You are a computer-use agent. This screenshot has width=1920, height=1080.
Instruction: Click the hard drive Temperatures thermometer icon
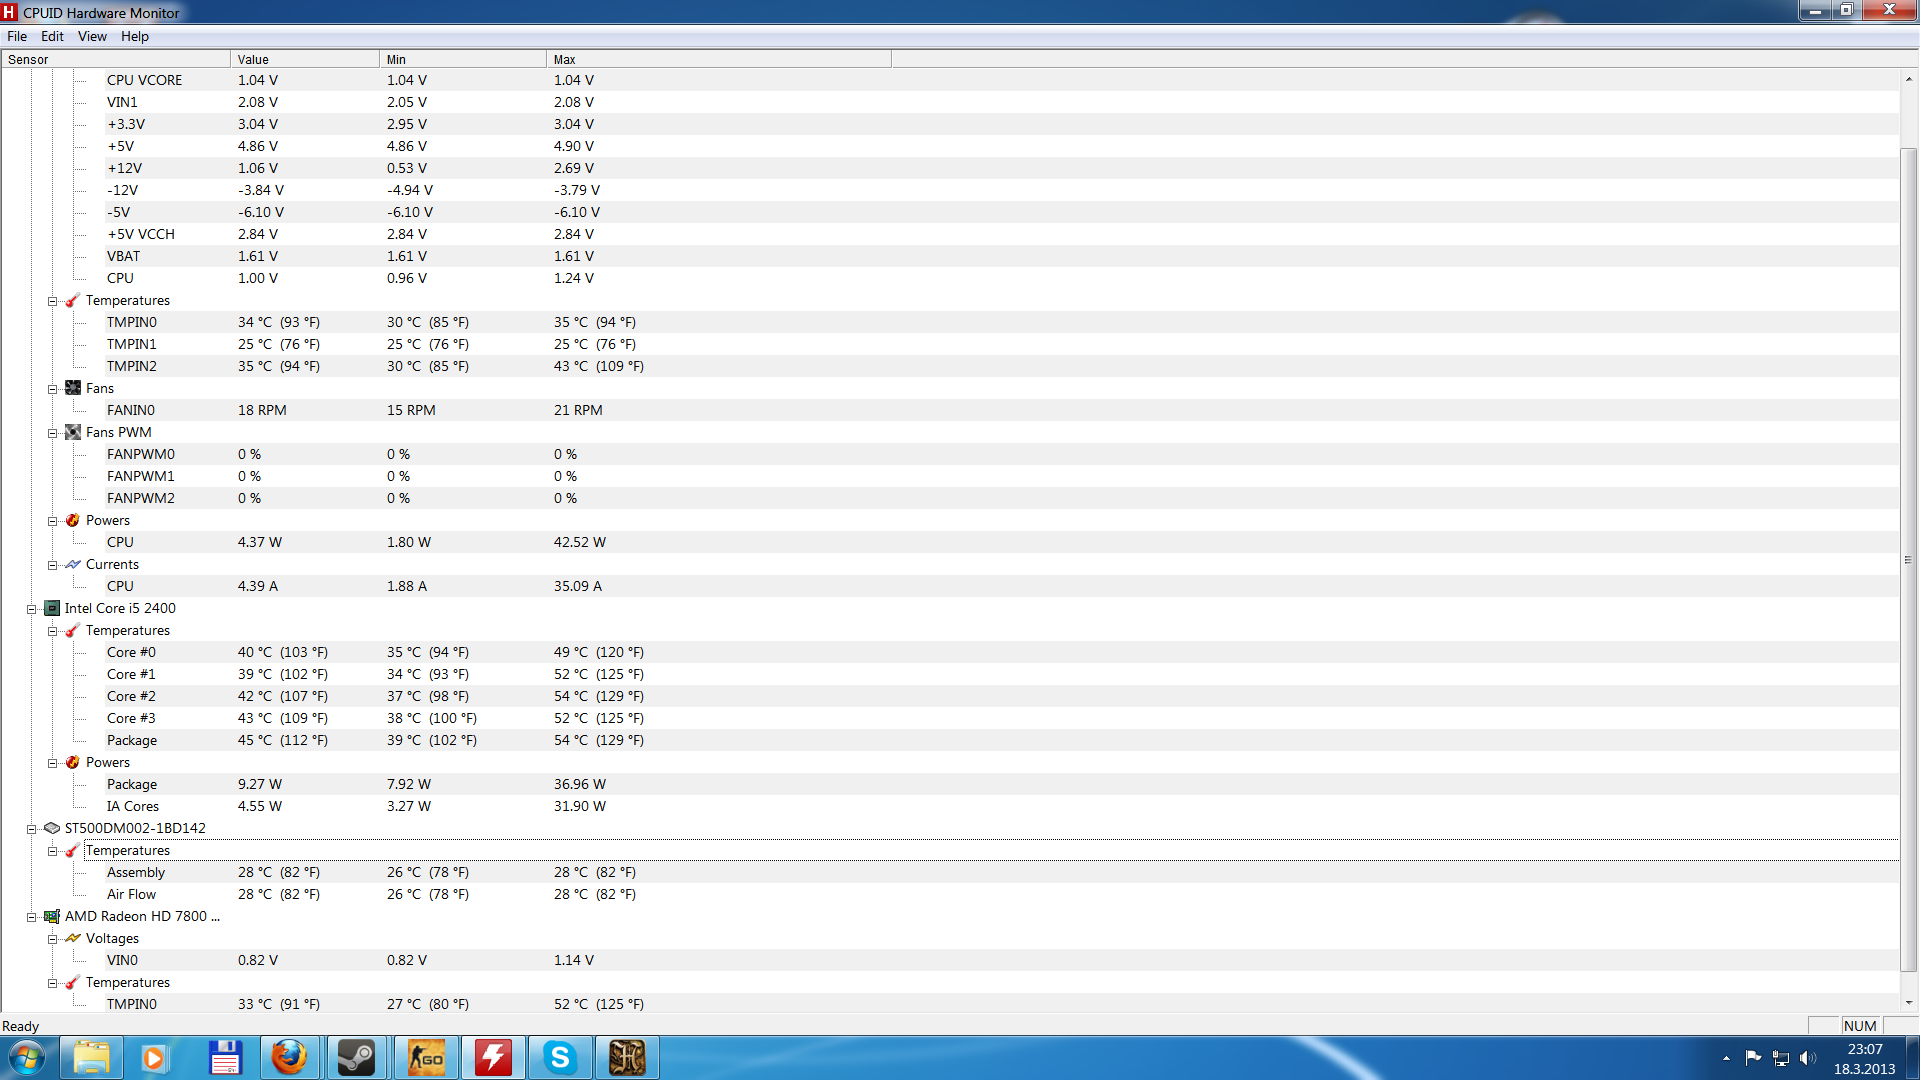click(x=72, y=851)
